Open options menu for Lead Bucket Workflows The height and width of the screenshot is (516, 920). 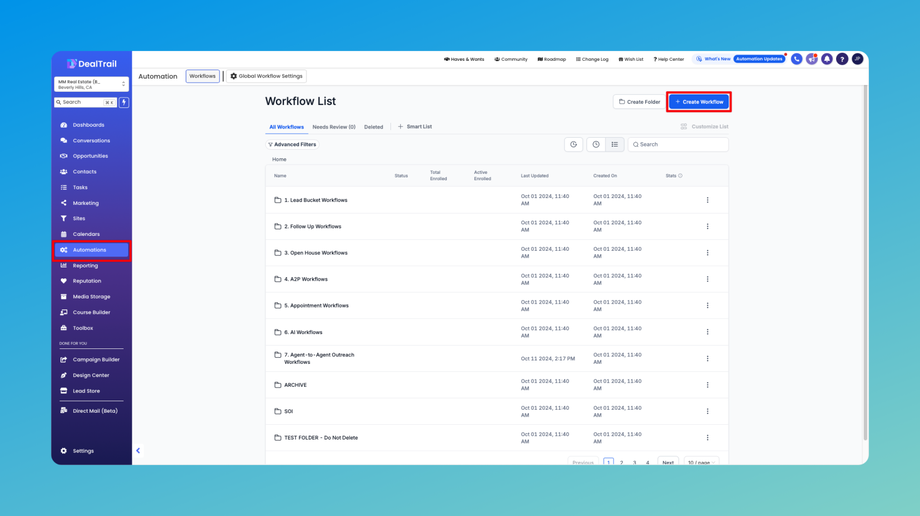[x=708, y=200]
